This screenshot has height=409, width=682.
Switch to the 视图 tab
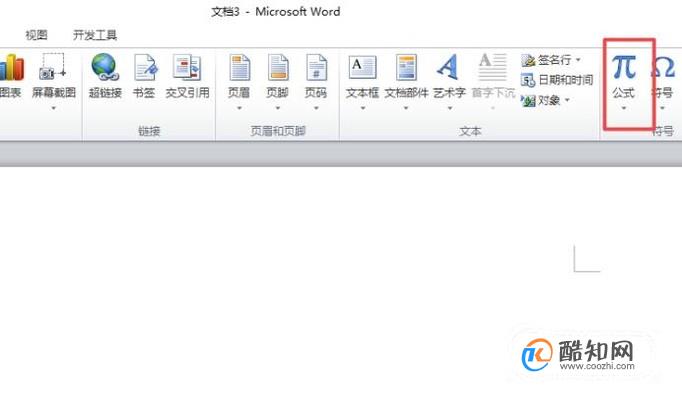pos(36,35)
